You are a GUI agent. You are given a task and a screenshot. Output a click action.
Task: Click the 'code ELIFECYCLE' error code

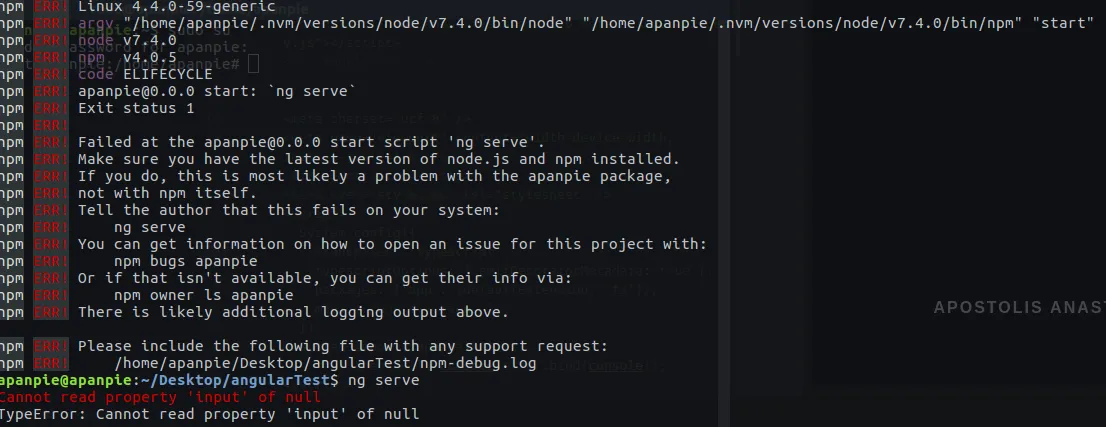click(x=145, y=74)
